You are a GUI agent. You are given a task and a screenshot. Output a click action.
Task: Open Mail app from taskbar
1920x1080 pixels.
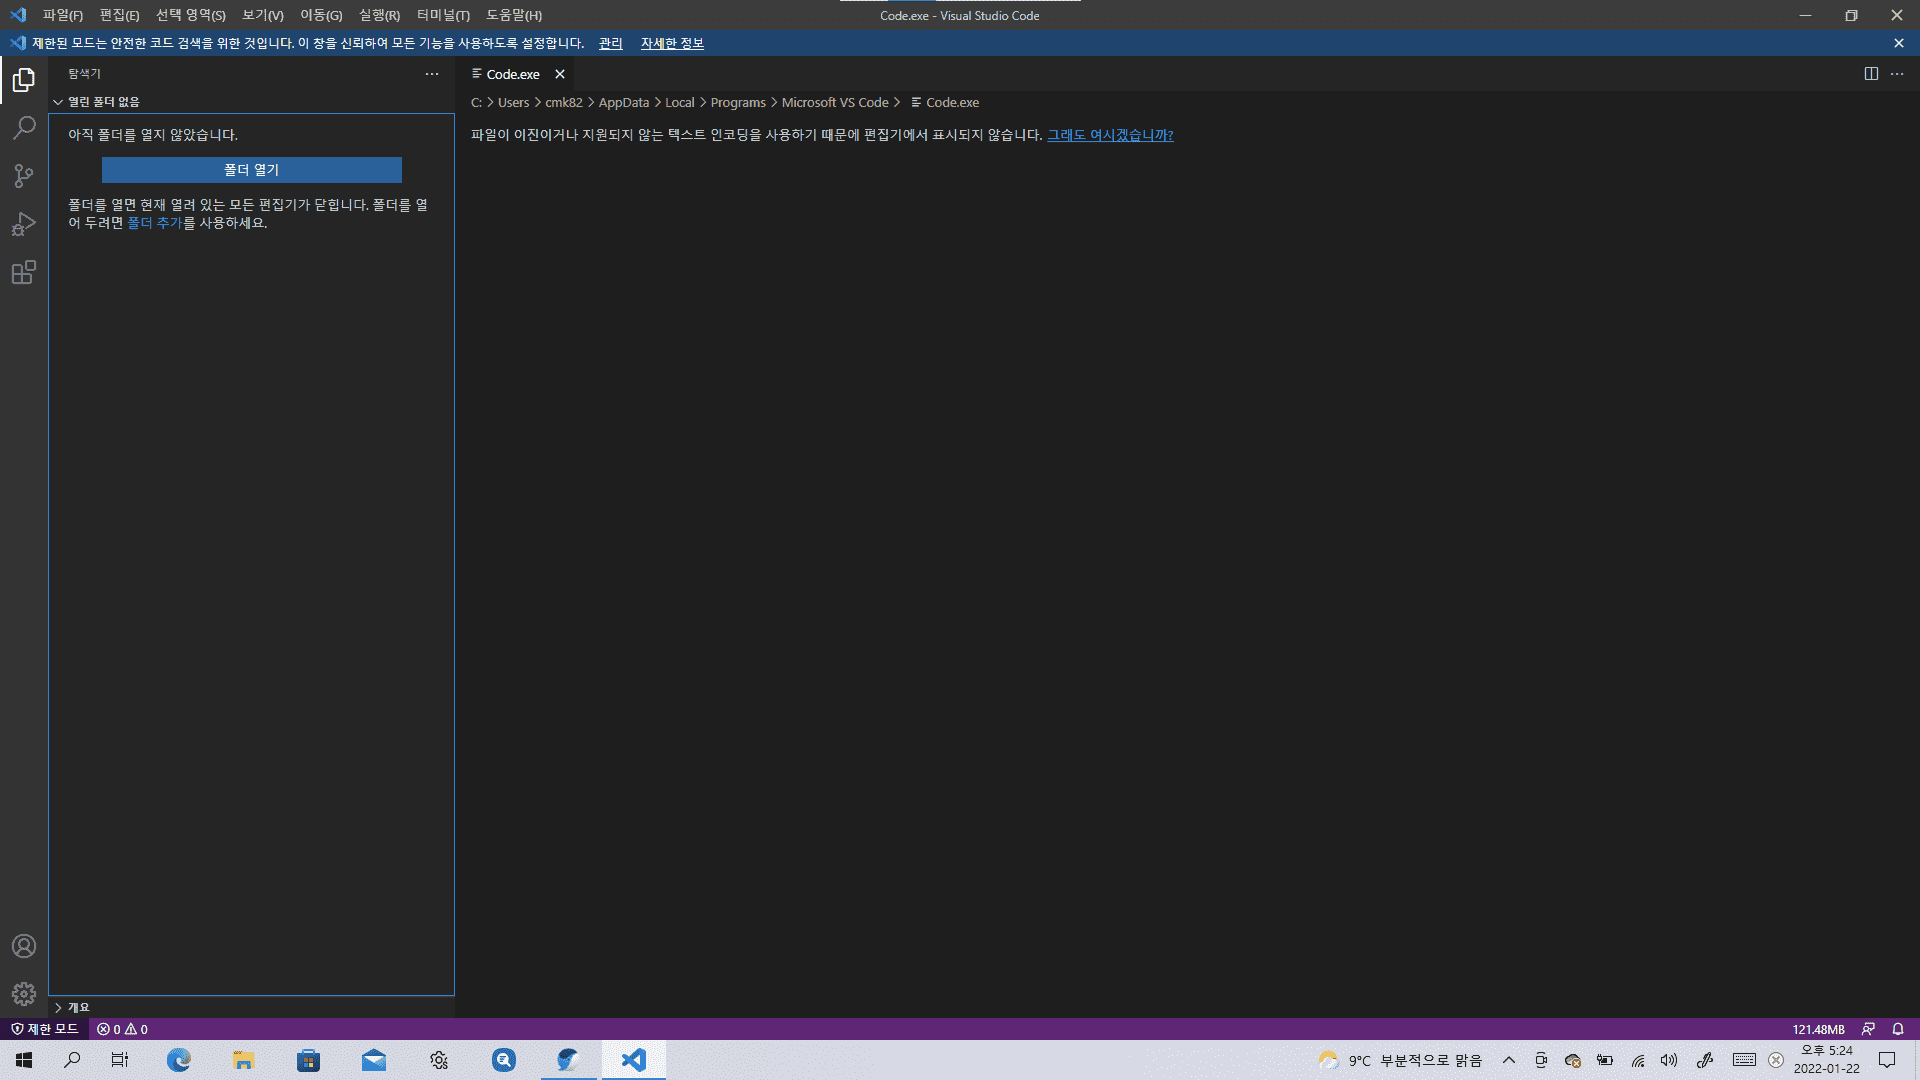coord(374,1060)
